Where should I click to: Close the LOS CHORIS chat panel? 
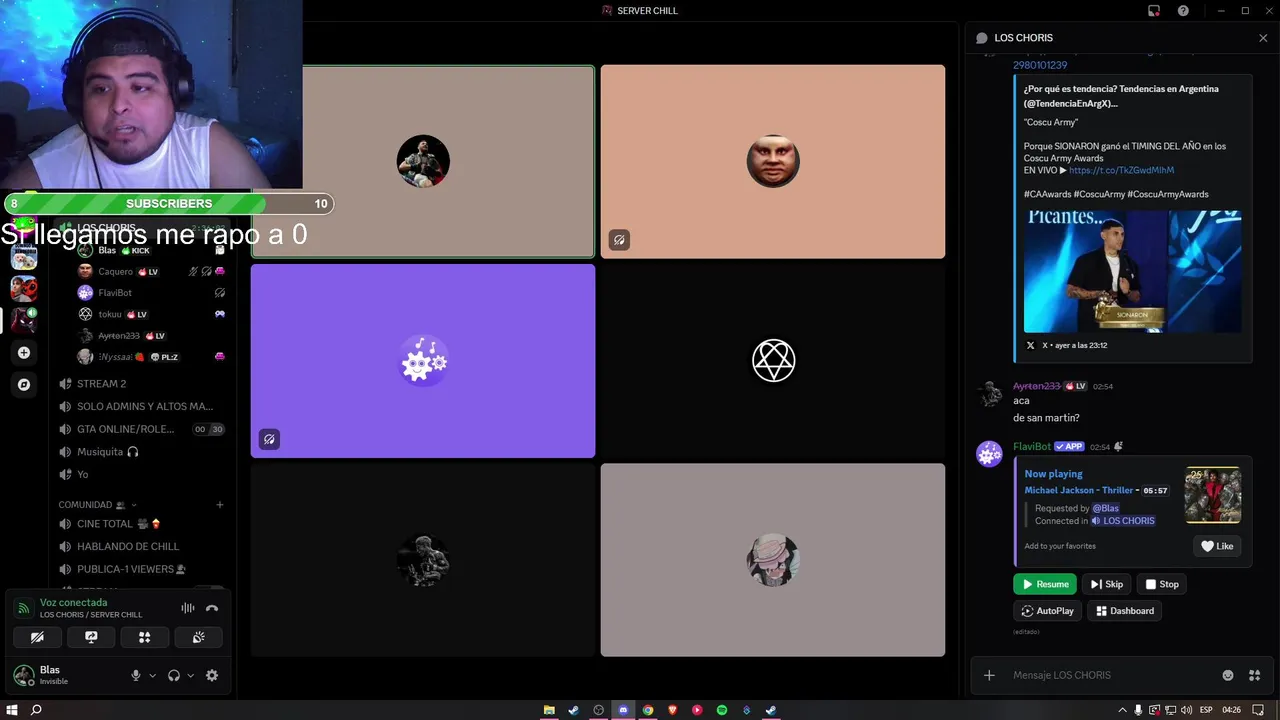point(1263,38)
